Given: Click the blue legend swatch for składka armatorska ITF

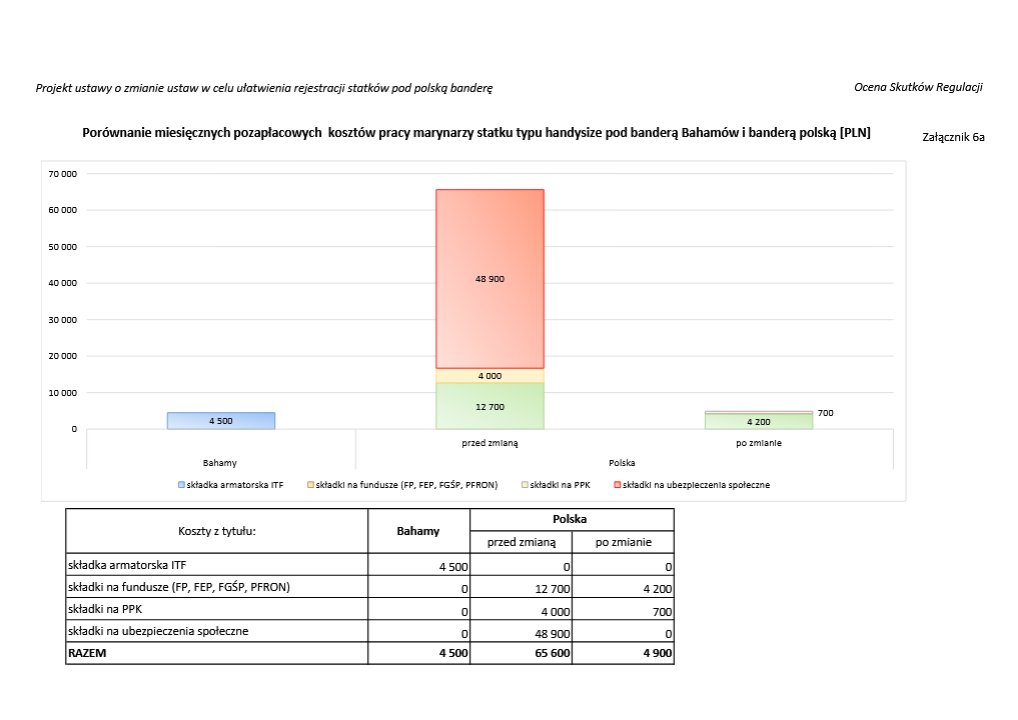Looking at the screenshot, I should point(181,485).
